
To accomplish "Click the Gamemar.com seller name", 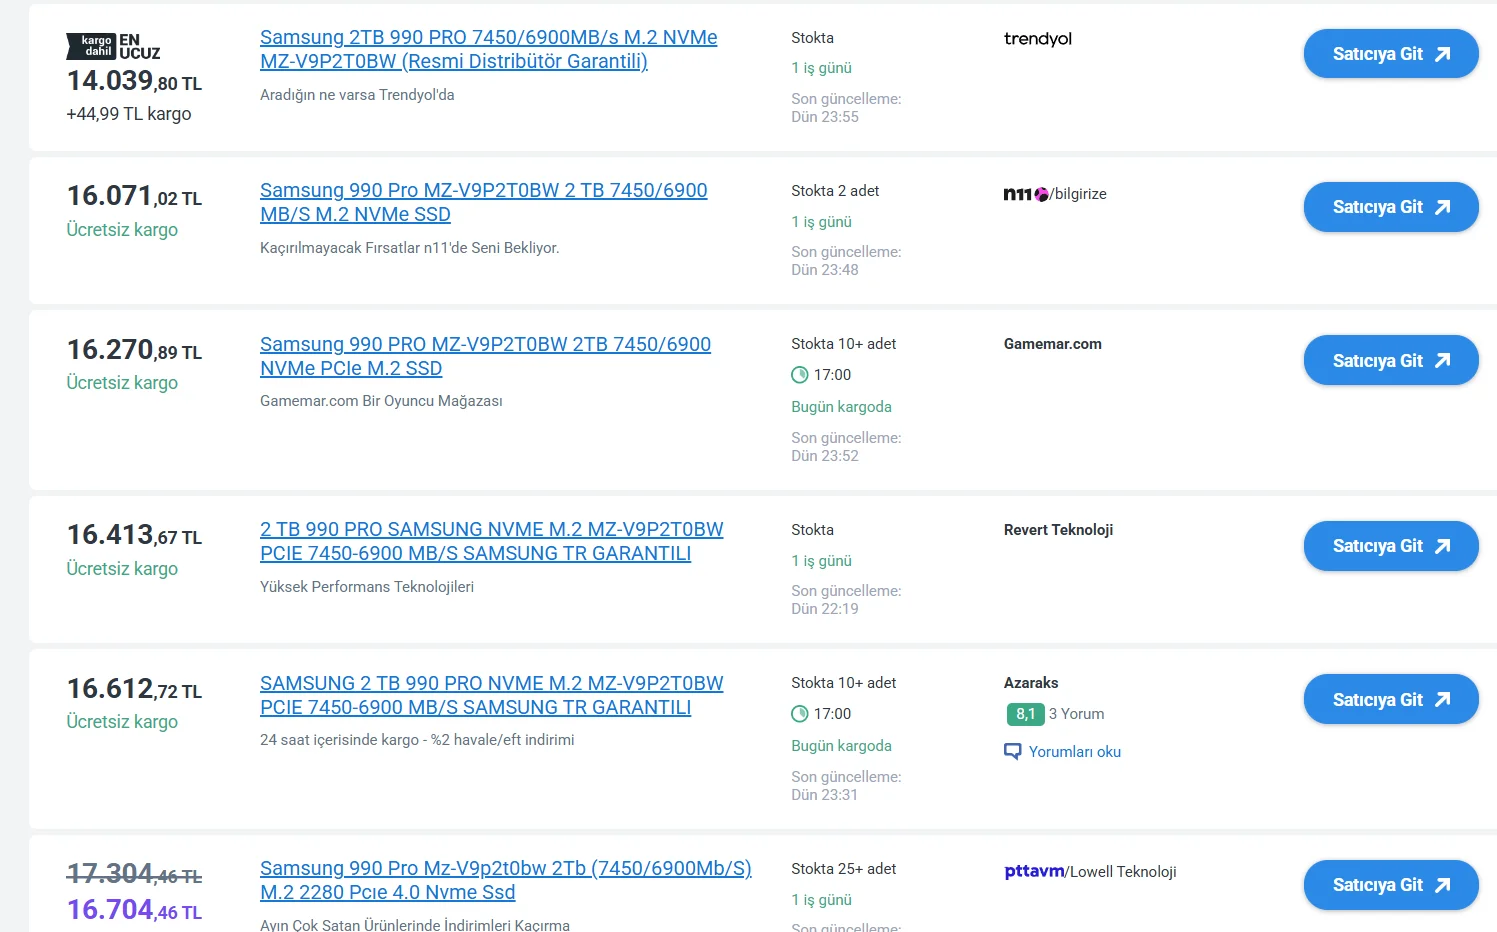I will coord(1053,344).
